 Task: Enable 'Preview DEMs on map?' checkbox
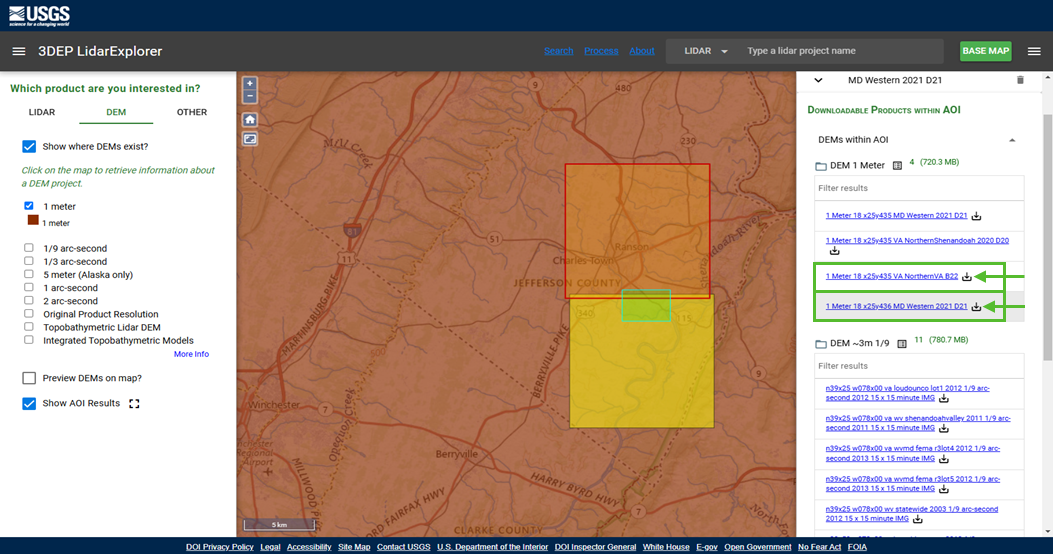pyautogui.click(x=29, y=378)
